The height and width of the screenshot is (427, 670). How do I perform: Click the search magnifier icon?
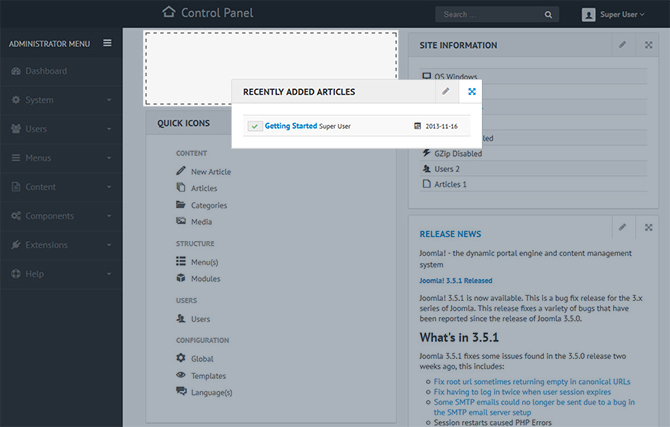548,15
